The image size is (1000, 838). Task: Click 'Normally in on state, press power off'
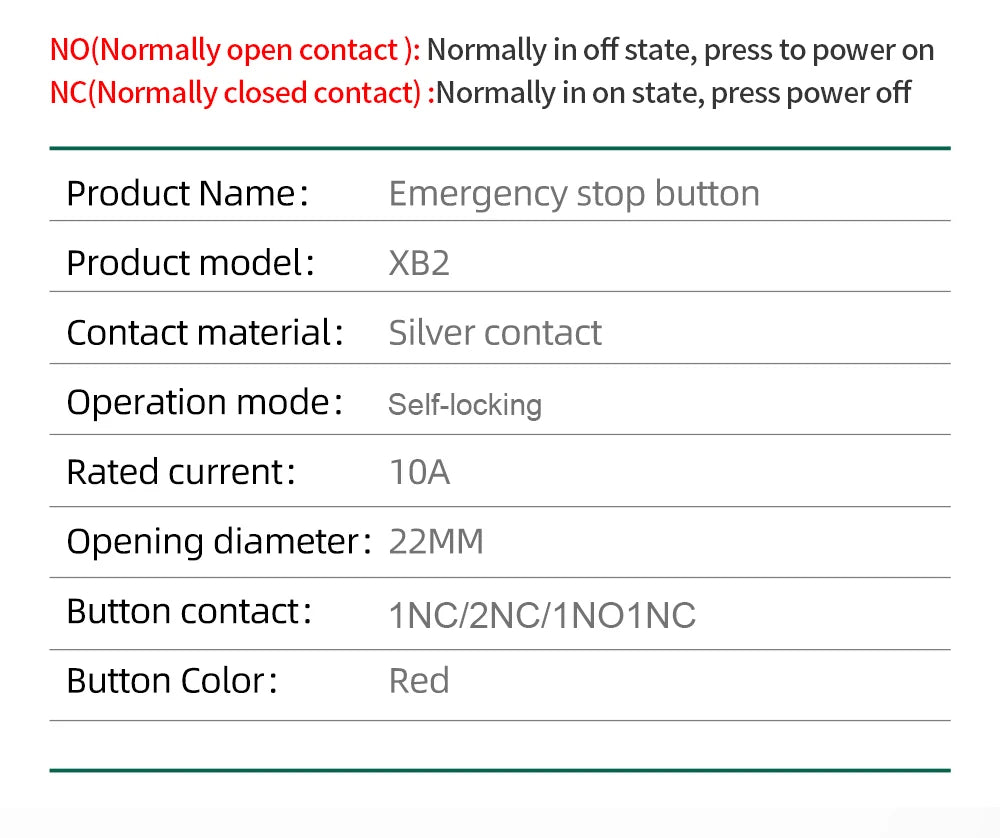673,93
